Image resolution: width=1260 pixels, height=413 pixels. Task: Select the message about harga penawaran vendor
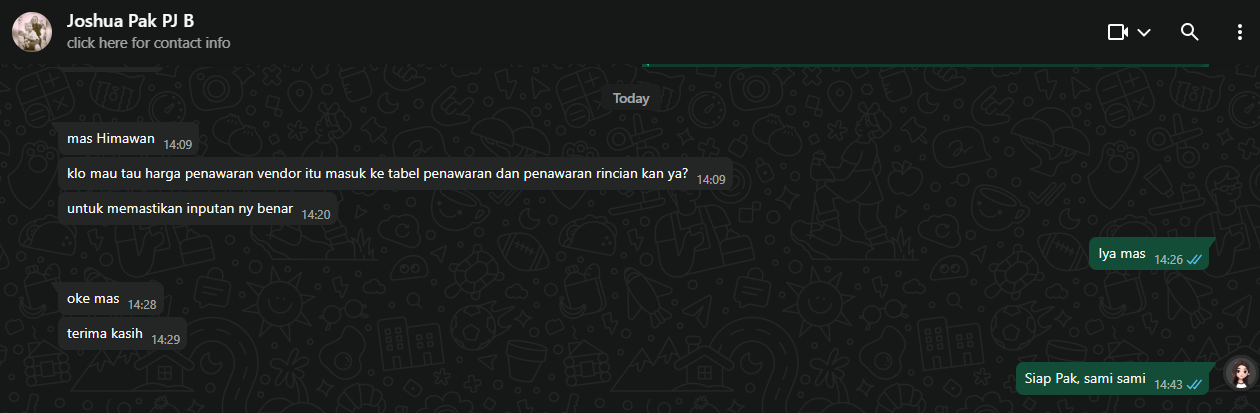[395, 175]
